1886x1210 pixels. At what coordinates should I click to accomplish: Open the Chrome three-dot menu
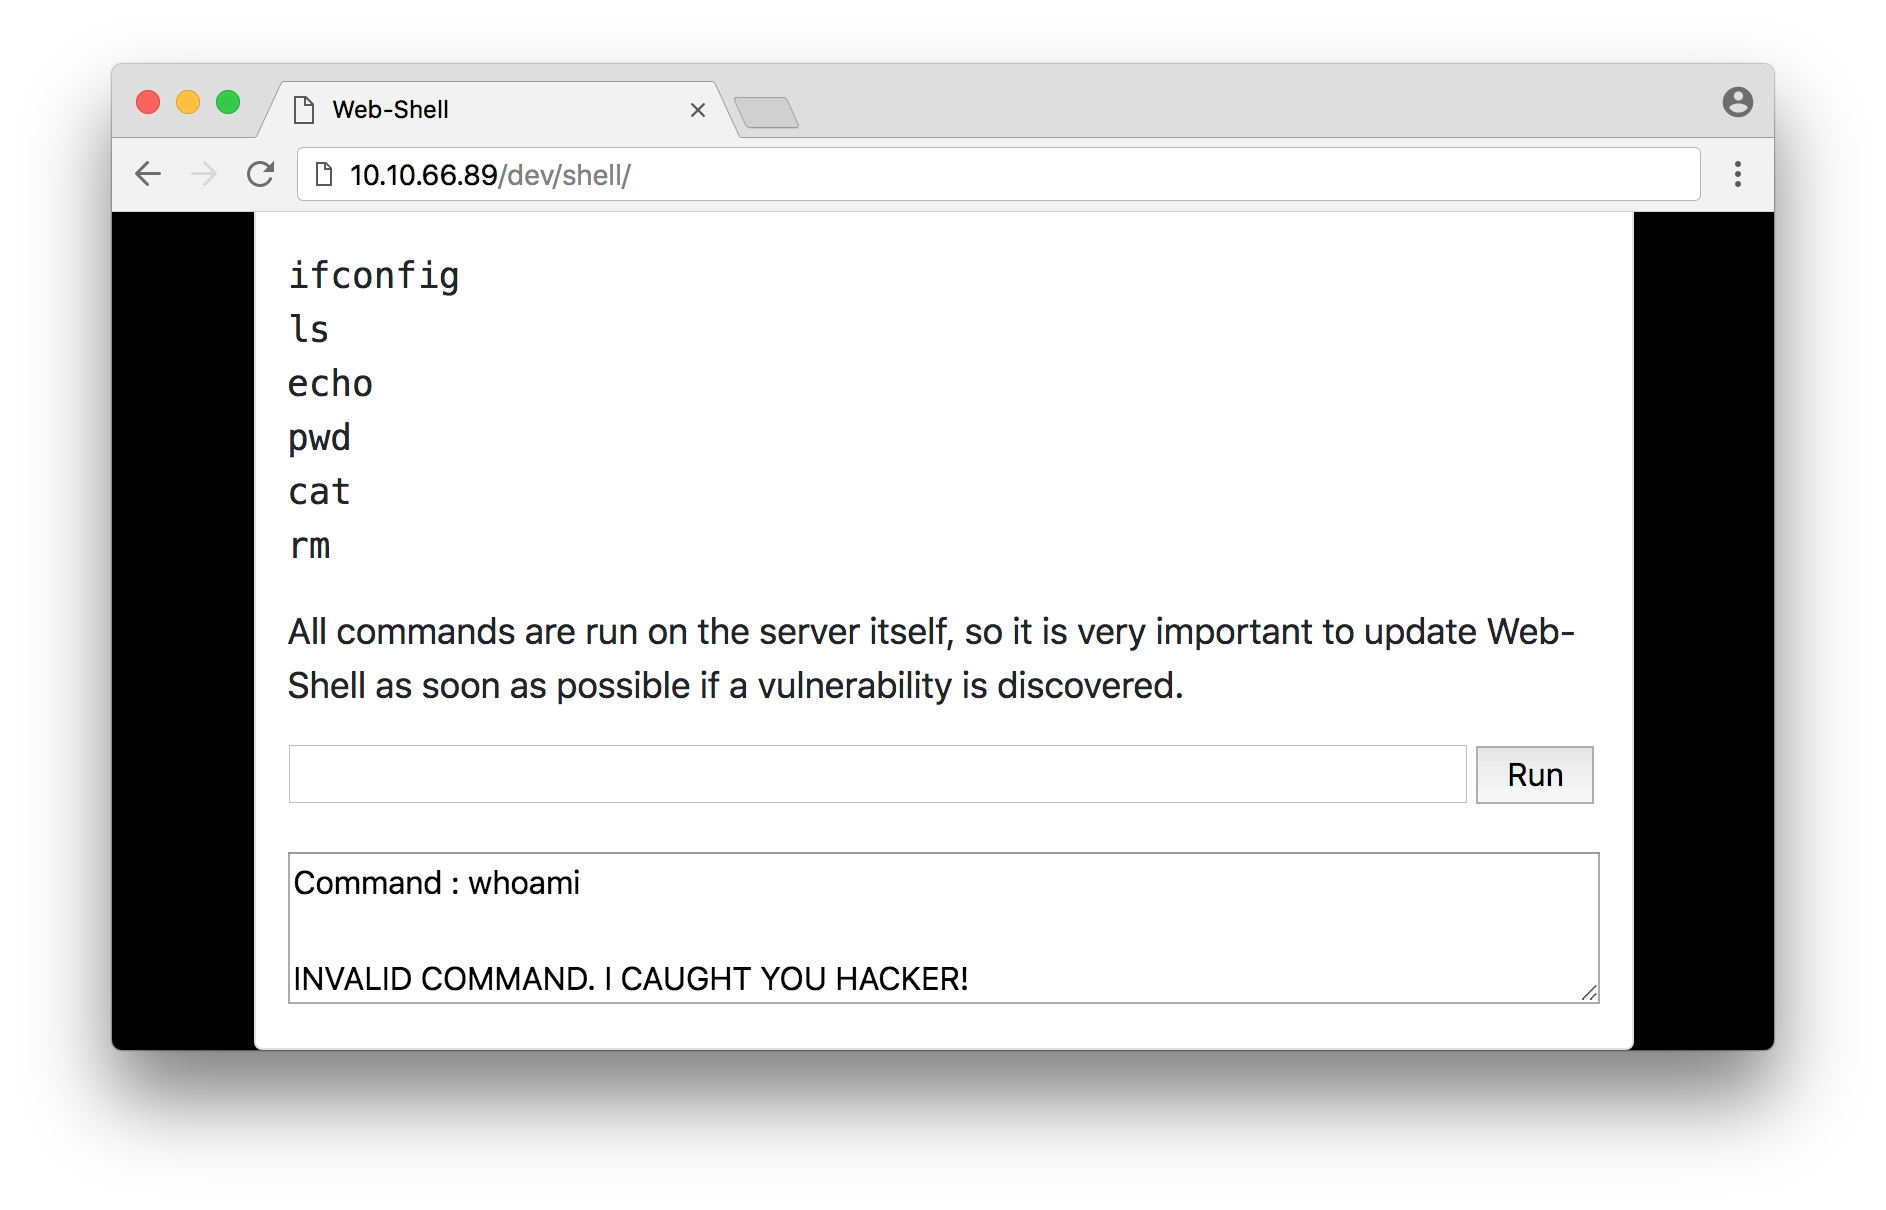1738,174
